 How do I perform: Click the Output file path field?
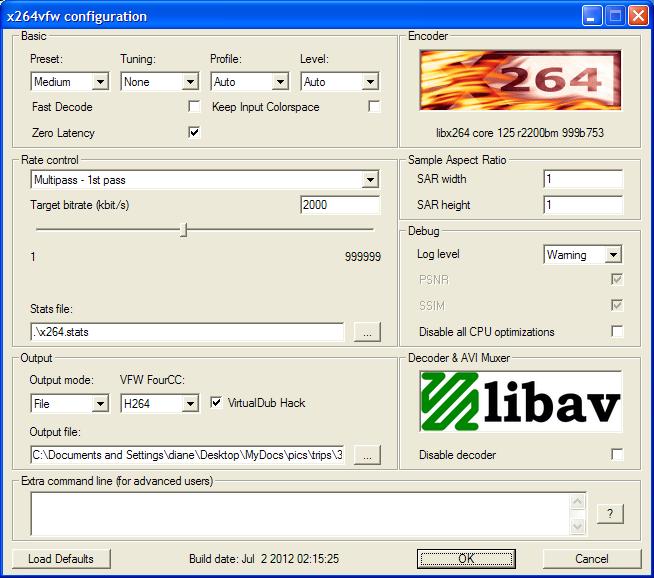click(x=187, y=455)
